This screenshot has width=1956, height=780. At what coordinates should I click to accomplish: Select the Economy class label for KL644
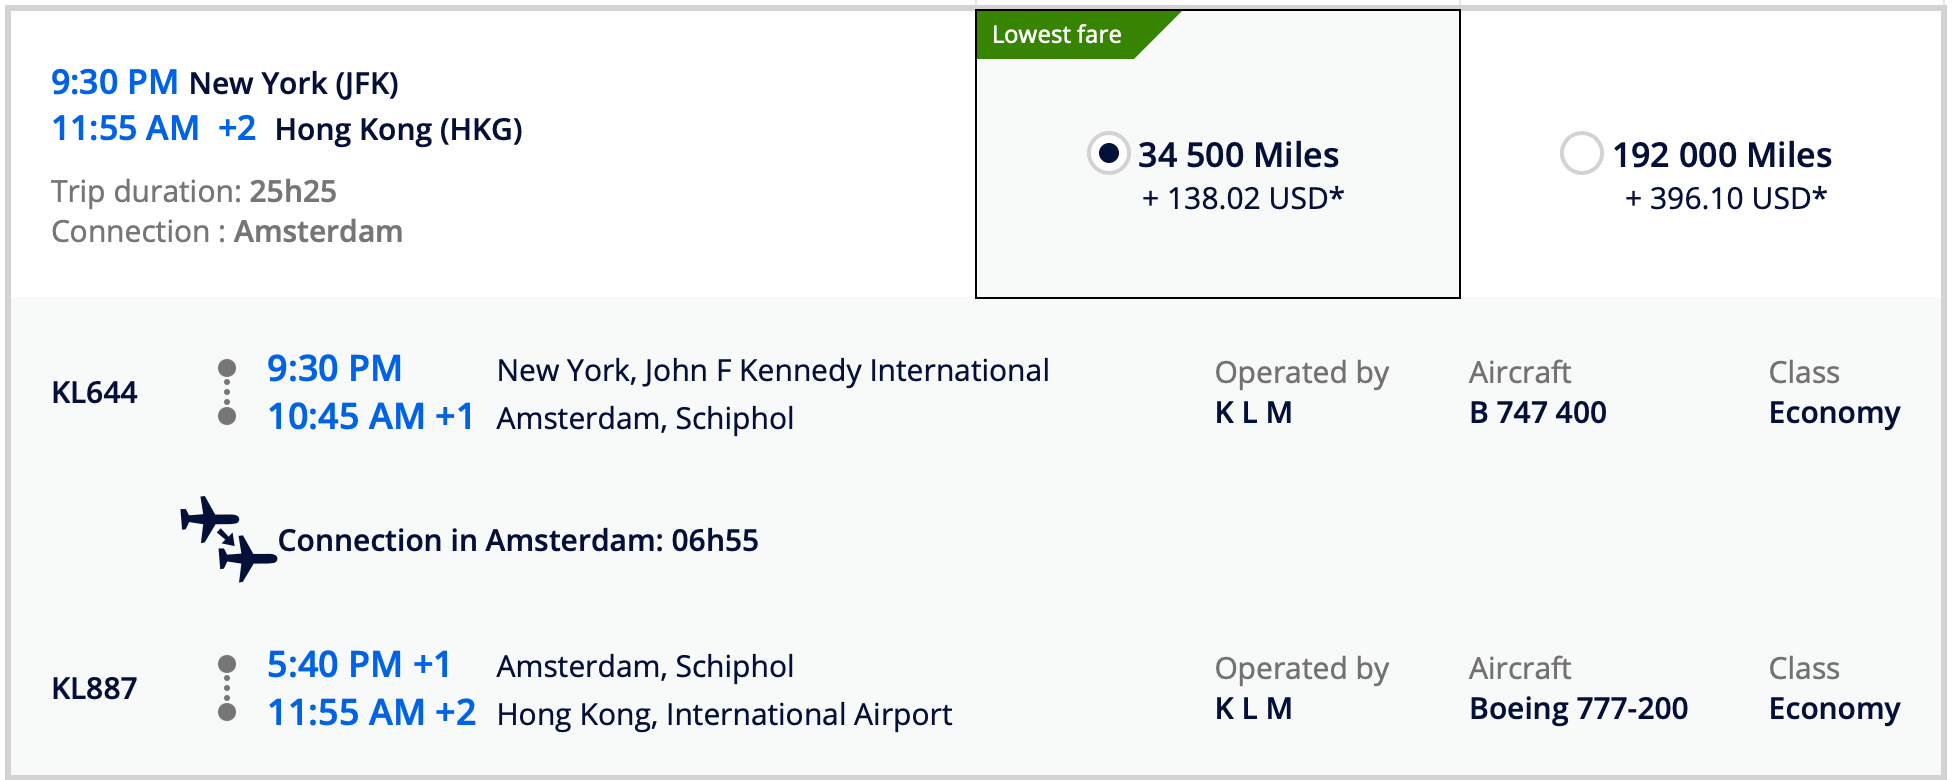(x=1834, y=412)
